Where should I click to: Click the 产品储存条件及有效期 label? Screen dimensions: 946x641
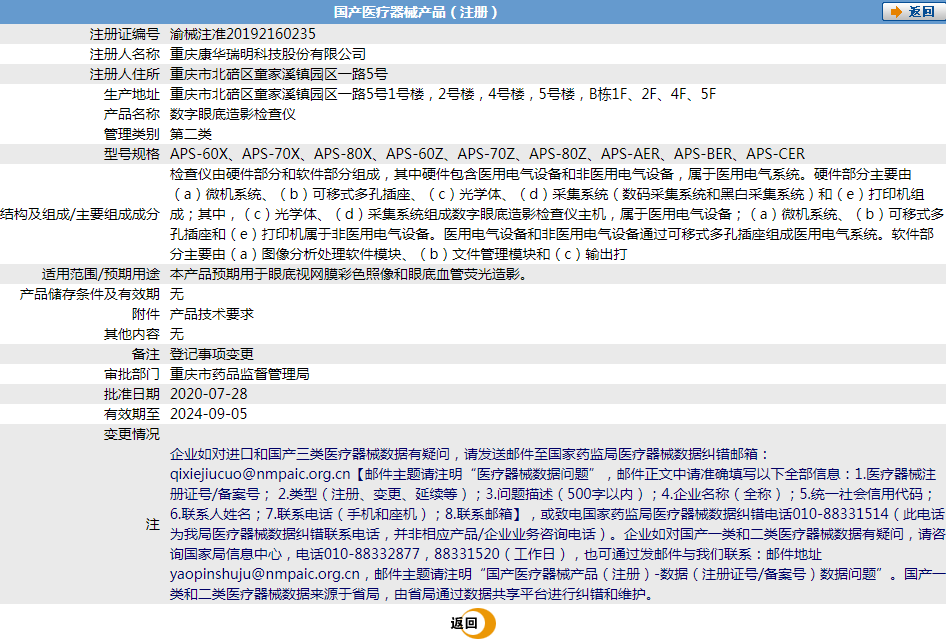90,294
